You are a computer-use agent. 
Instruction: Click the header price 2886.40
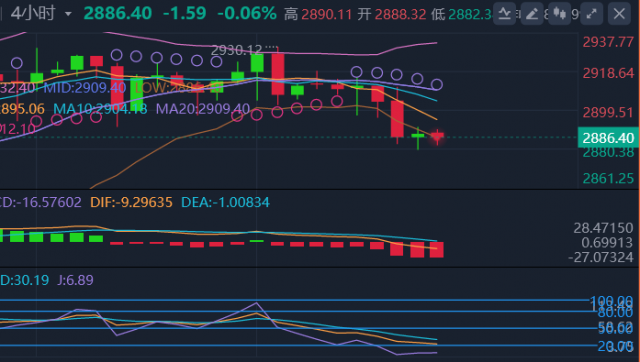[x=118, y=13]
